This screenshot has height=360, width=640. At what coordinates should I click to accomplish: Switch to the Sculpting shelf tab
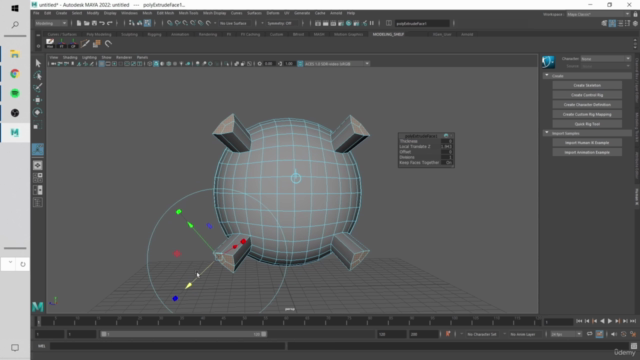coord(129,34)
